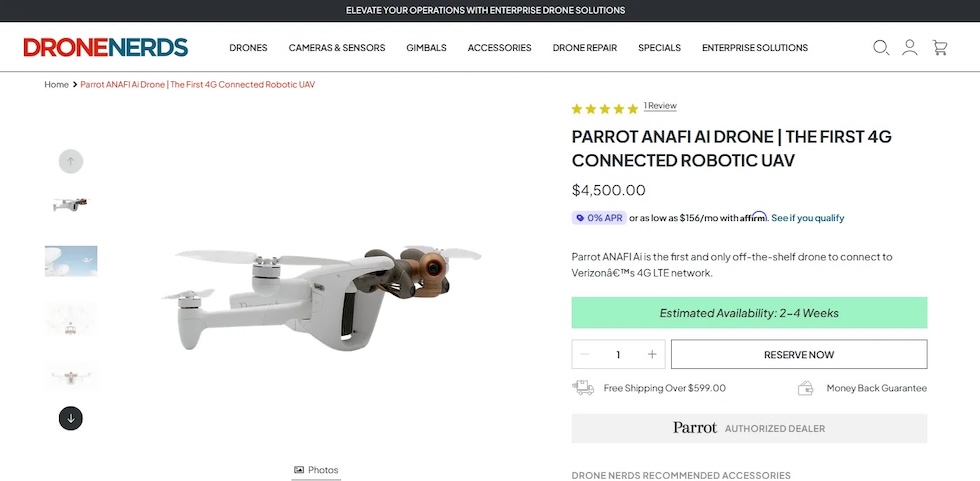
Task: Open the Cameras & Sensors menu
Action: pos(337,47)
